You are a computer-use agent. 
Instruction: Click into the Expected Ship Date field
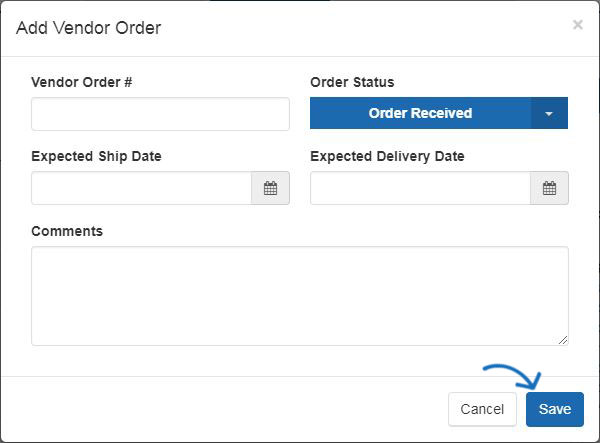(141, 188)
